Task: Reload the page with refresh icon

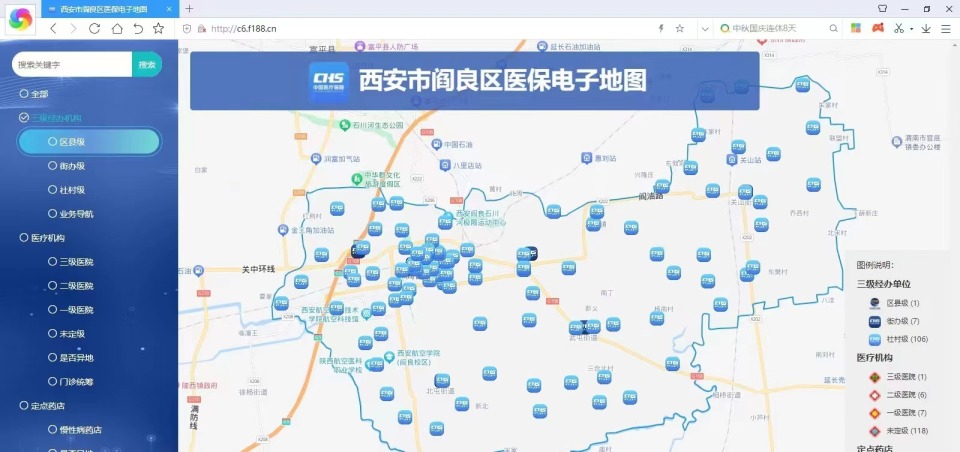Action: tap(94, 28)
